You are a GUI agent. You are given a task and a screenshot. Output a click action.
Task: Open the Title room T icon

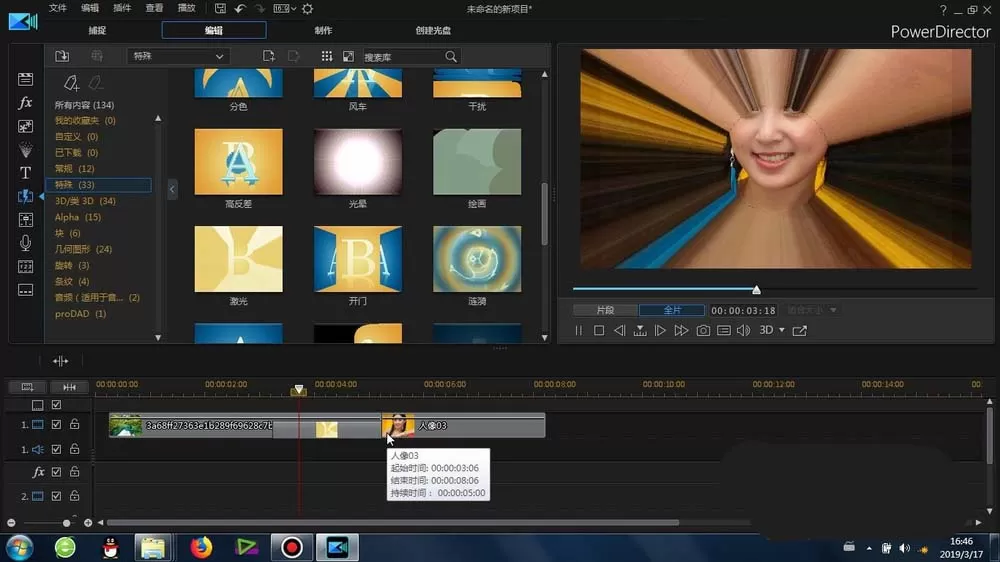point(25,173)
